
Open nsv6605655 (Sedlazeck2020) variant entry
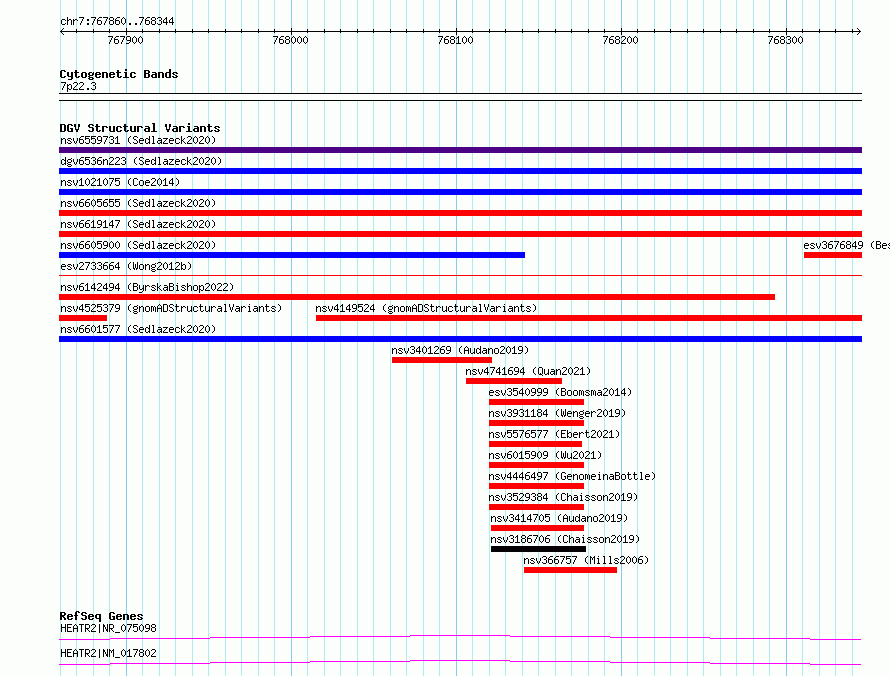[x=138, y=203]
